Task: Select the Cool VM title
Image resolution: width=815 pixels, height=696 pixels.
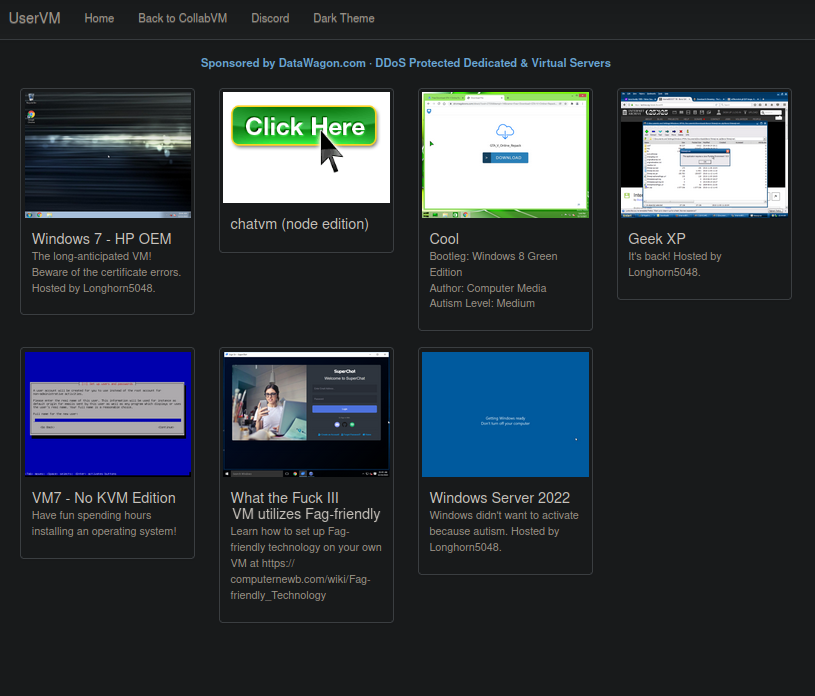Action: click(444, 239)
